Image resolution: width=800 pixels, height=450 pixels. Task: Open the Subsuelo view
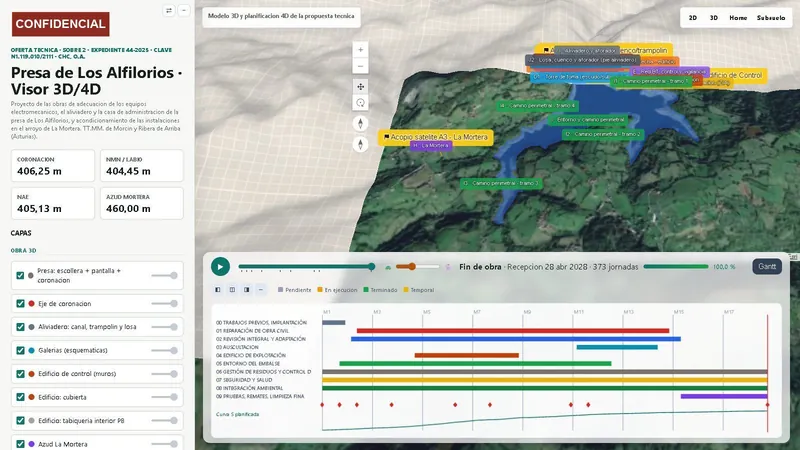coord(771,18)
